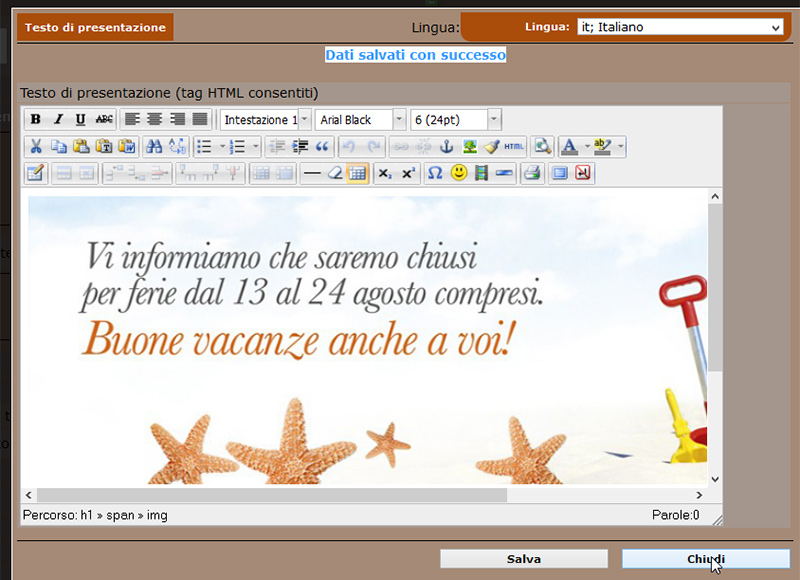Viewport: 800px width, 580px height.
Task: Click the Undo arrow icon
Action: (349, 147)
